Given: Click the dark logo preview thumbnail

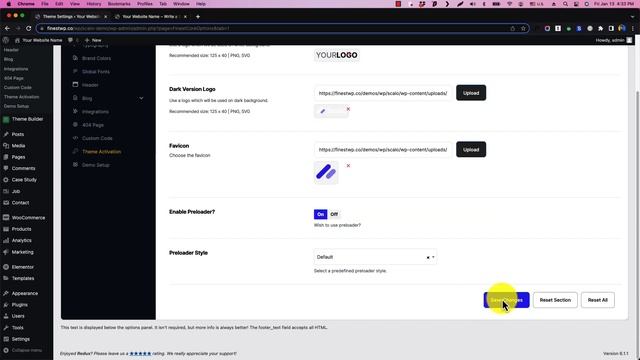Looking at the screenshot, I should 331,111.
